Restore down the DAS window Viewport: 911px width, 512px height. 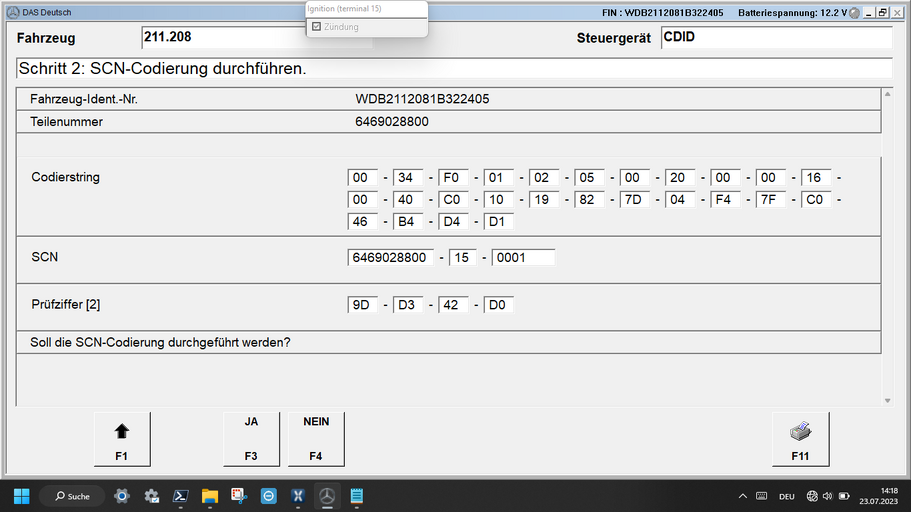click(883, 12)
